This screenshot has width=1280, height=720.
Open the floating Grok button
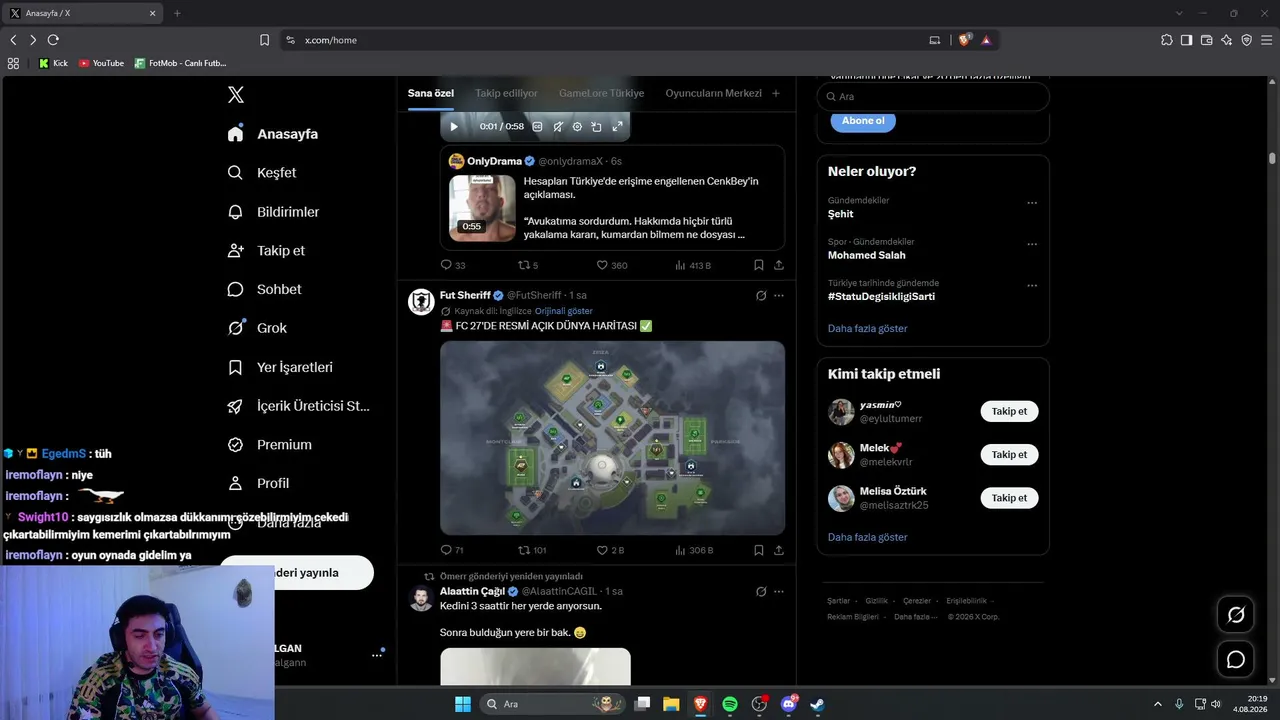point(1236,615)
